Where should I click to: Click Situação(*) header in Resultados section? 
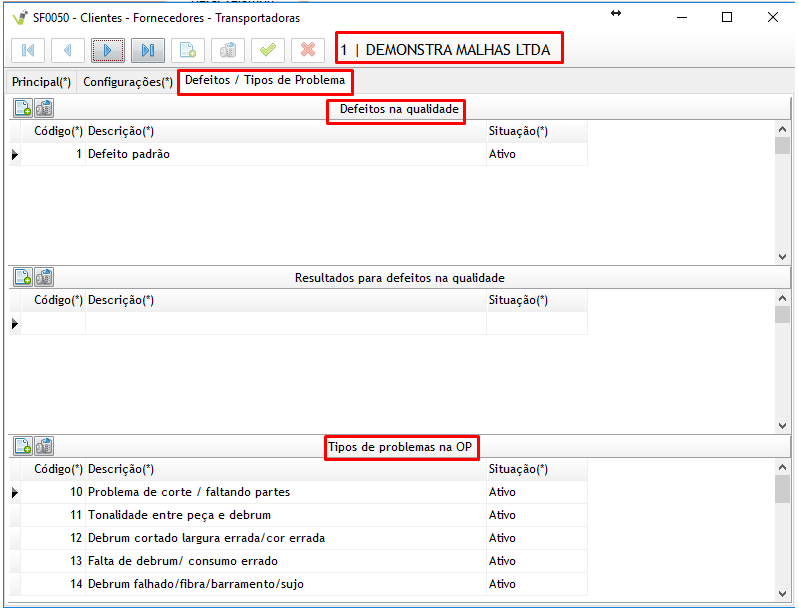click(536, 300)
